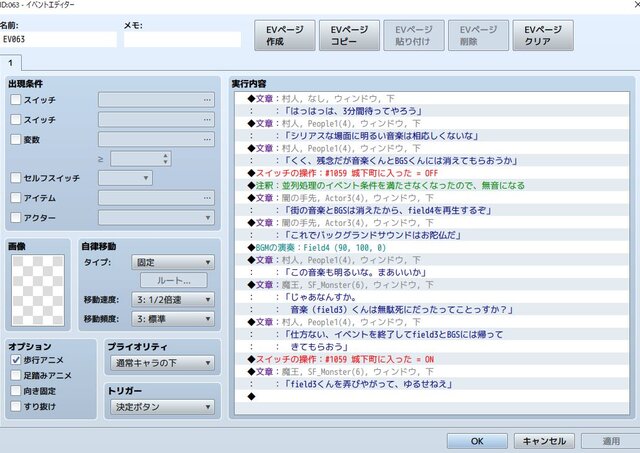
Task: Click the 変数 value stepper arrows
Action: [165, 159]
